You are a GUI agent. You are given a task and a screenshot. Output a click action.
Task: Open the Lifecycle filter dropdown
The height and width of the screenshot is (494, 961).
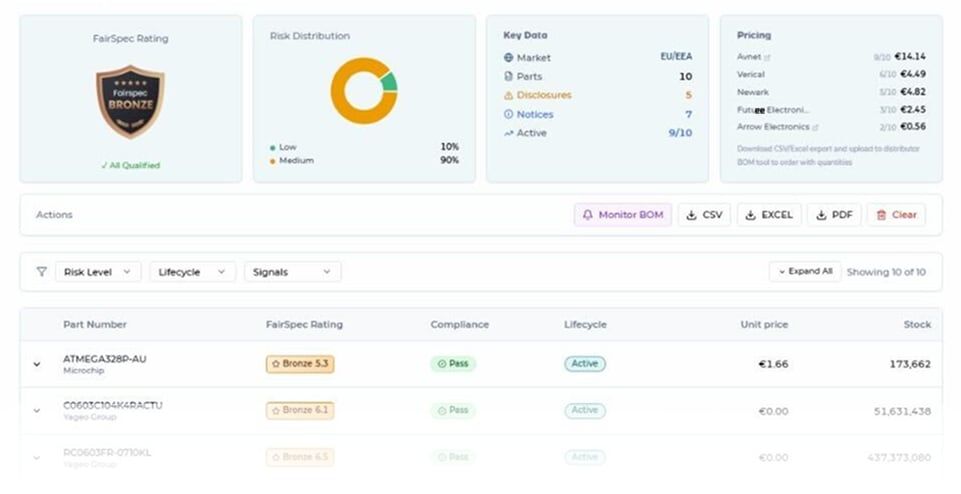coord(192,272)
